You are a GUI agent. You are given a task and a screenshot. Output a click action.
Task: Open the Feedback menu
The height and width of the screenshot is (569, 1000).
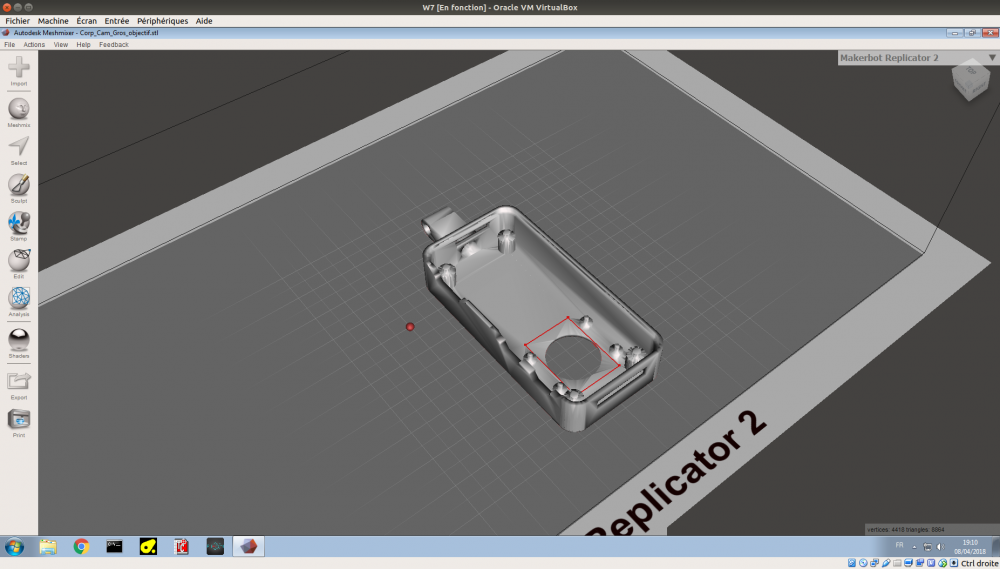coord(114,45)
